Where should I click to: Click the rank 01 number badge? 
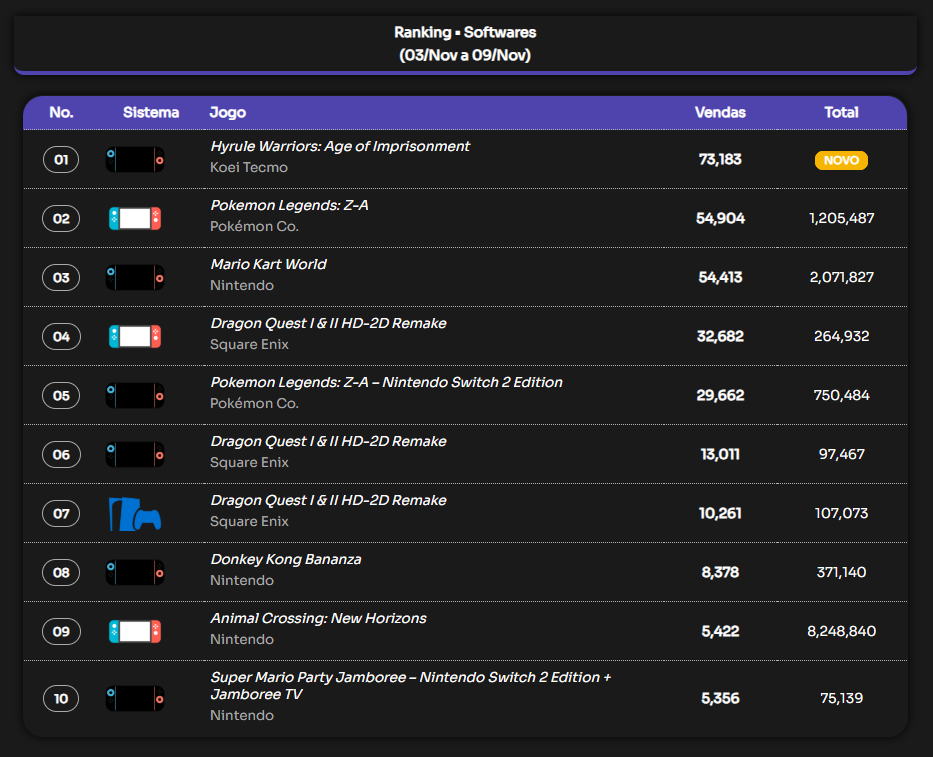(x=61, y=159)
